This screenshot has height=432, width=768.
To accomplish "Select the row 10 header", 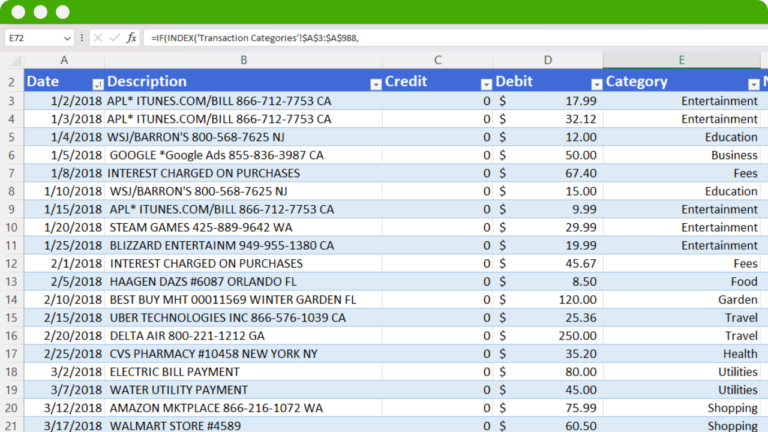I will click(11, 227).
